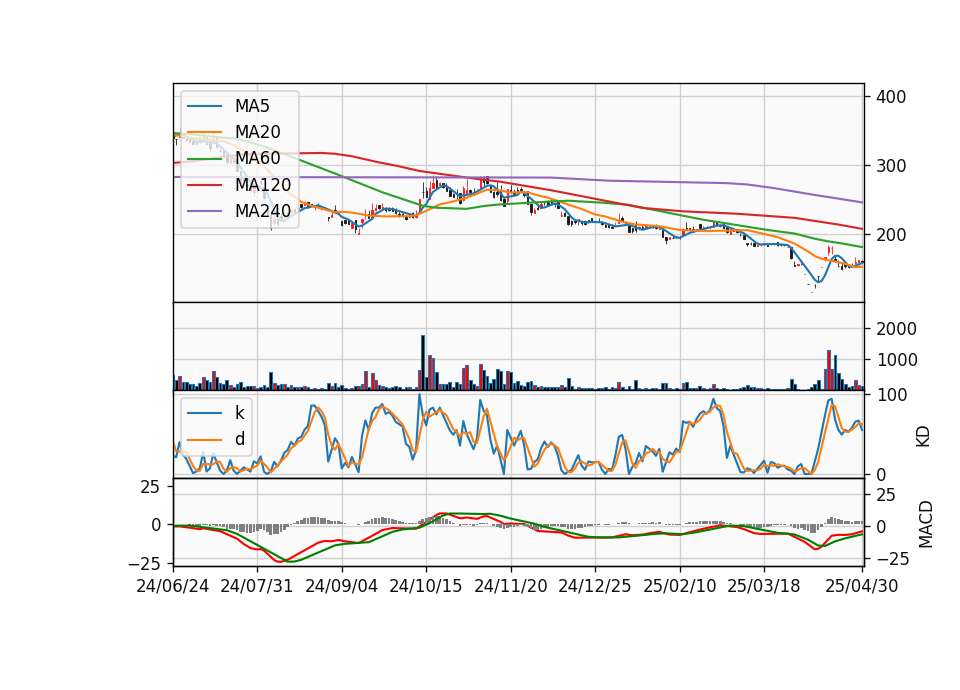Click the 2000 volume axis label
Viewport: 960px width, 690px height.
pos(896,329)
